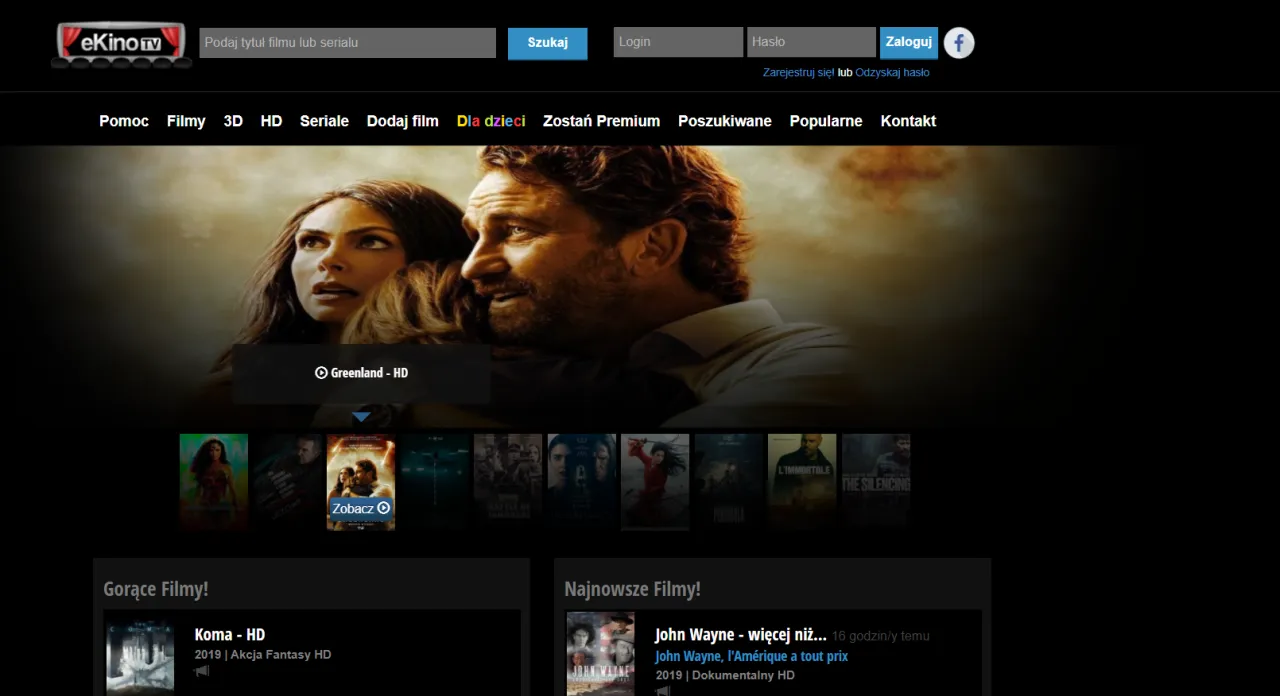
Task: Click the megaphone icon under John Wayne entry
Action: [663, 691]
